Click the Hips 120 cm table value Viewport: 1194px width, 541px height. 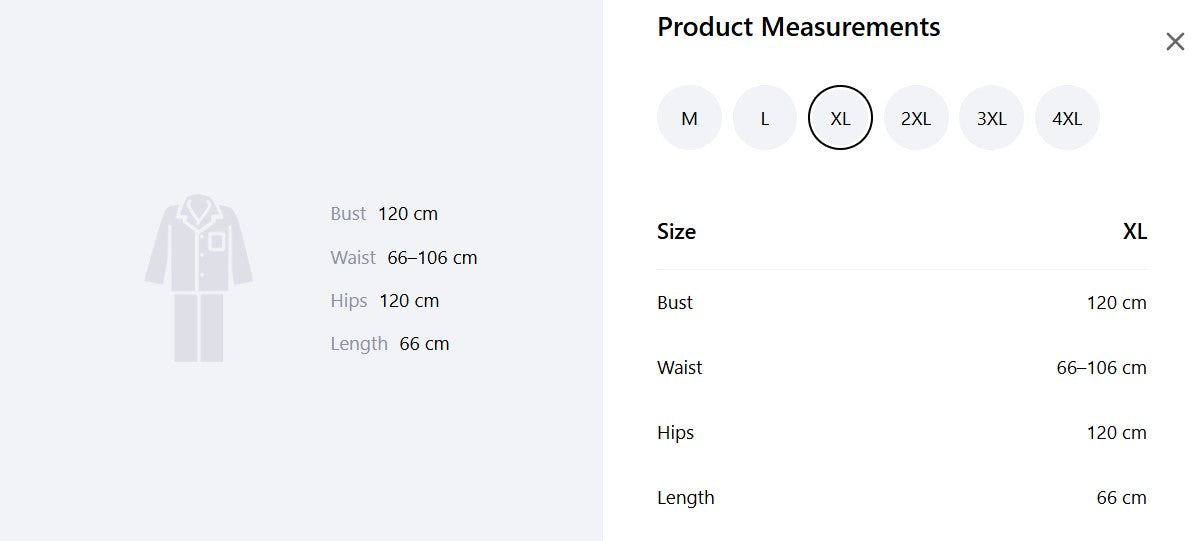tap(1116, 433)
